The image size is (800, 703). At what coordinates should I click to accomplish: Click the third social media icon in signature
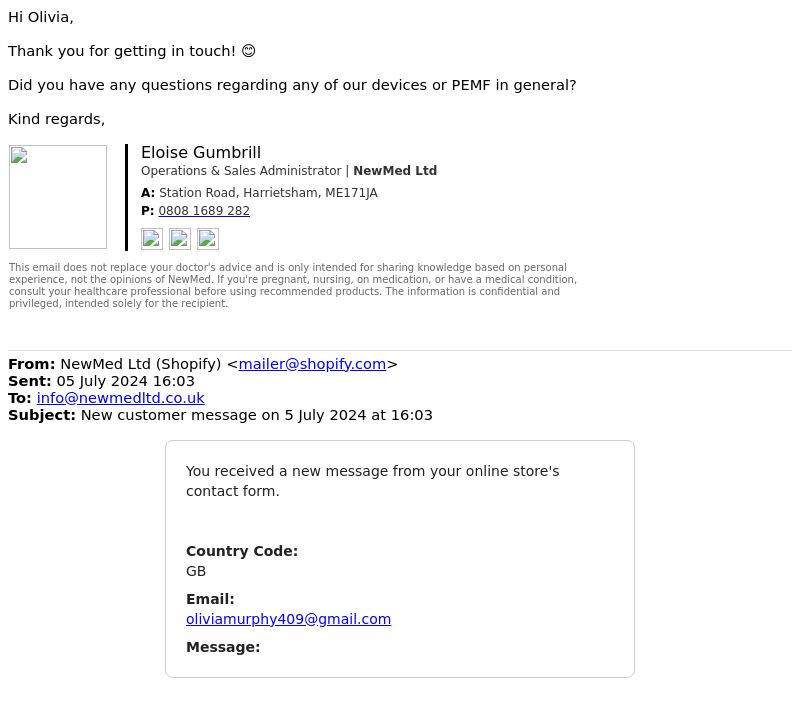tap(208, 239)
